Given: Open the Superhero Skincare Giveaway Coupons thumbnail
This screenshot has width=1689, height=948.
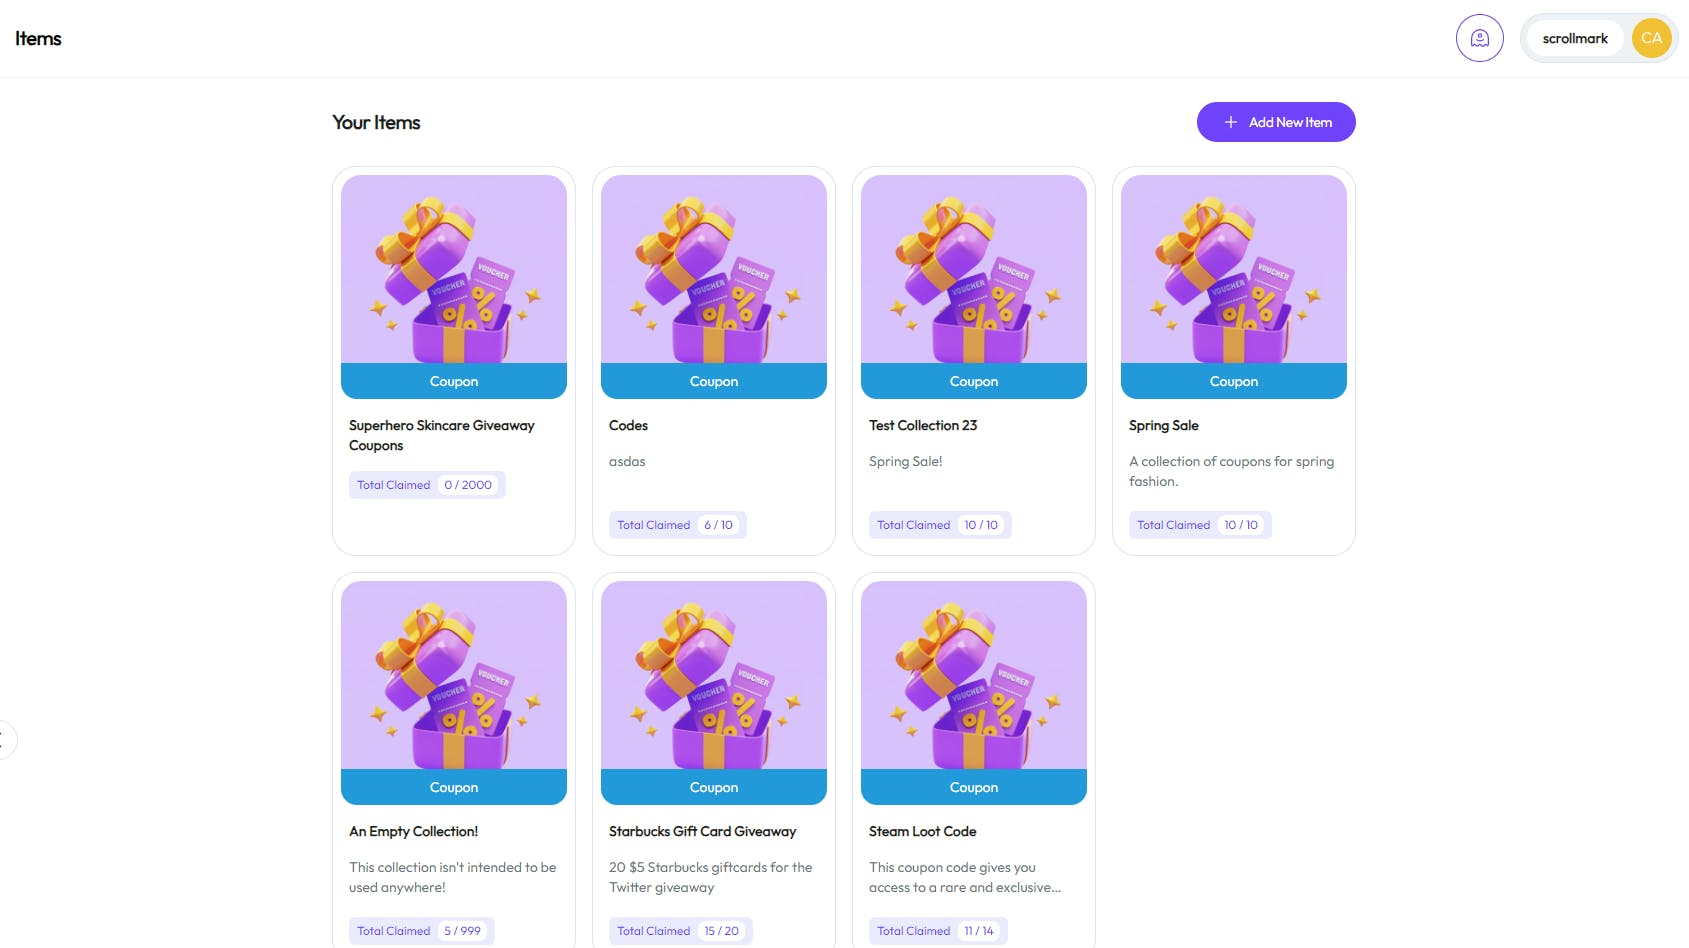Looking at the screenshot, I should pyautogui.click(x=454, y=269).
